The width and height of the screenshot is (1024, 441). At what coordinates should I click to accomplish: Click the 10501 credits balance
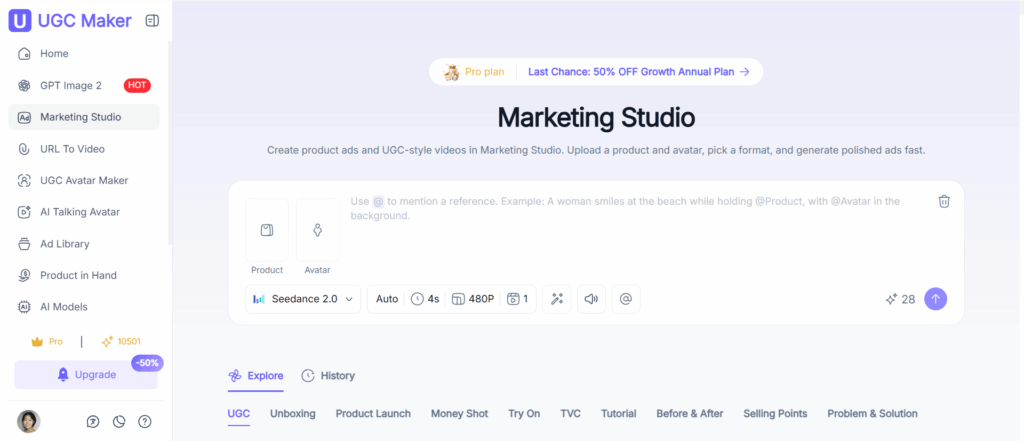121,342
